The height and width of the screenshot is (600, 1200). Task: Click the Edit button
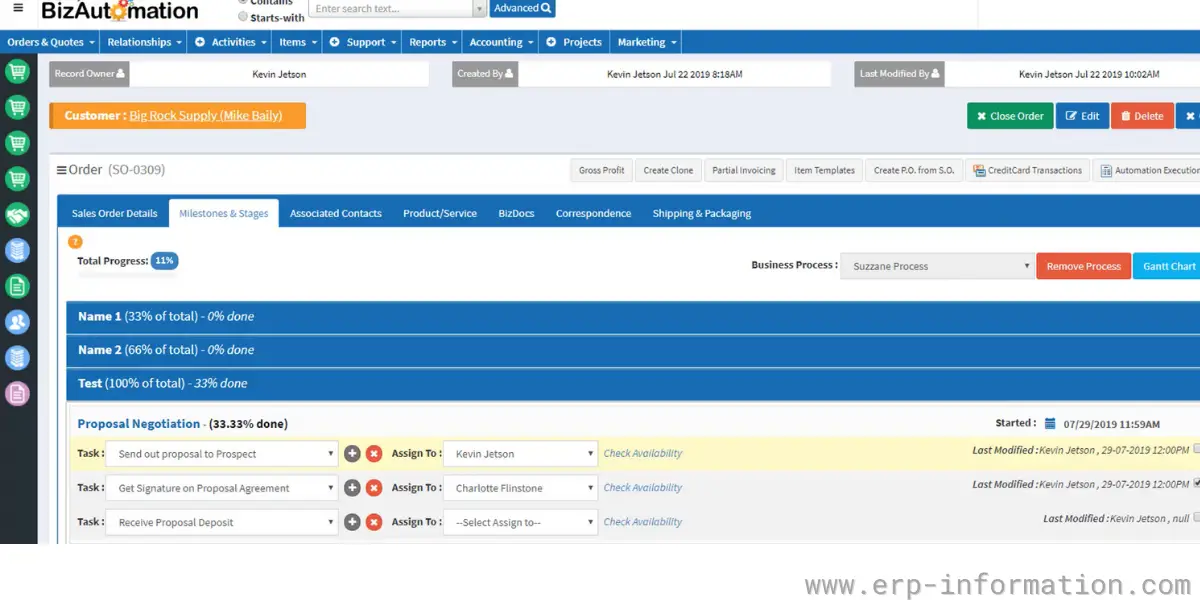tap(1082, 116)
